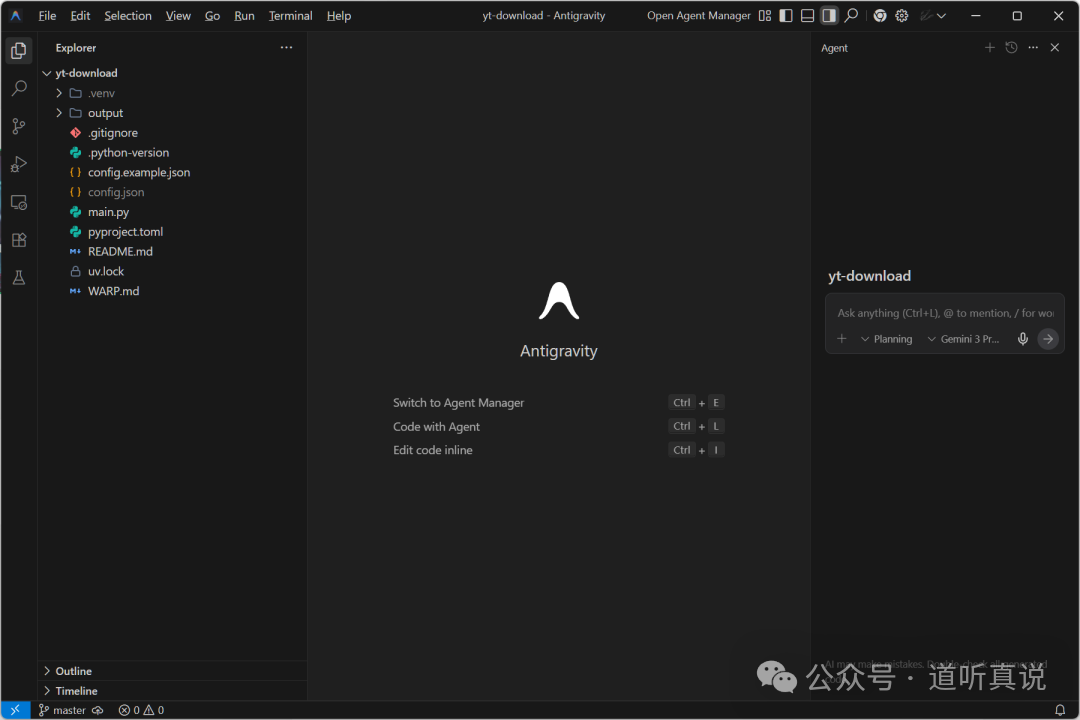Click Open Agent Manager button
Screen dimensions: 1080x720
[698, 15]
